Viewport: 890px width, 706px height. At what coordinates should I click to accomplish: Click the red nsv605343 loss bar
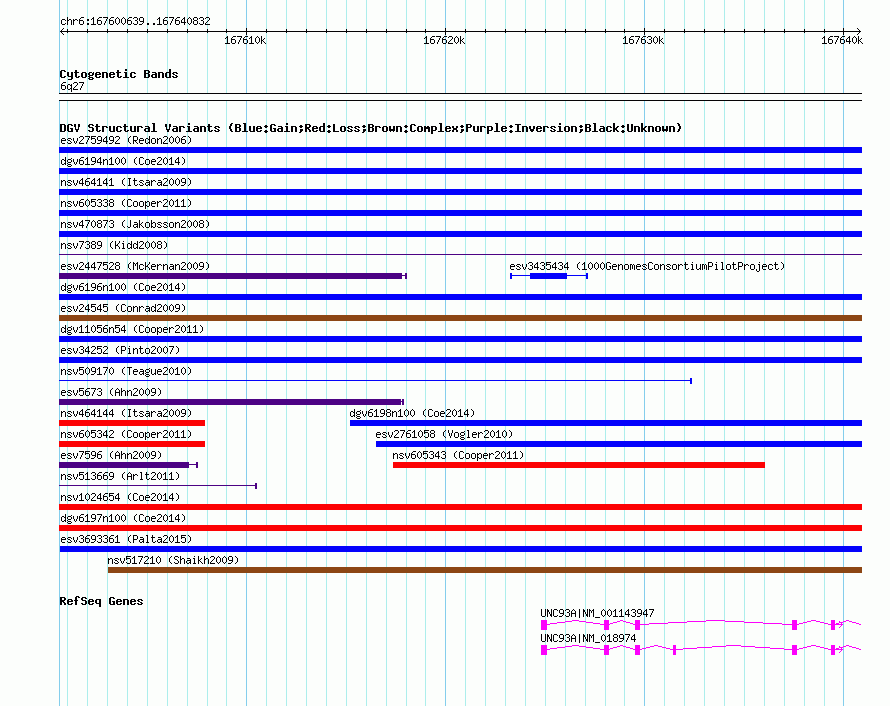tap(579, 465)
